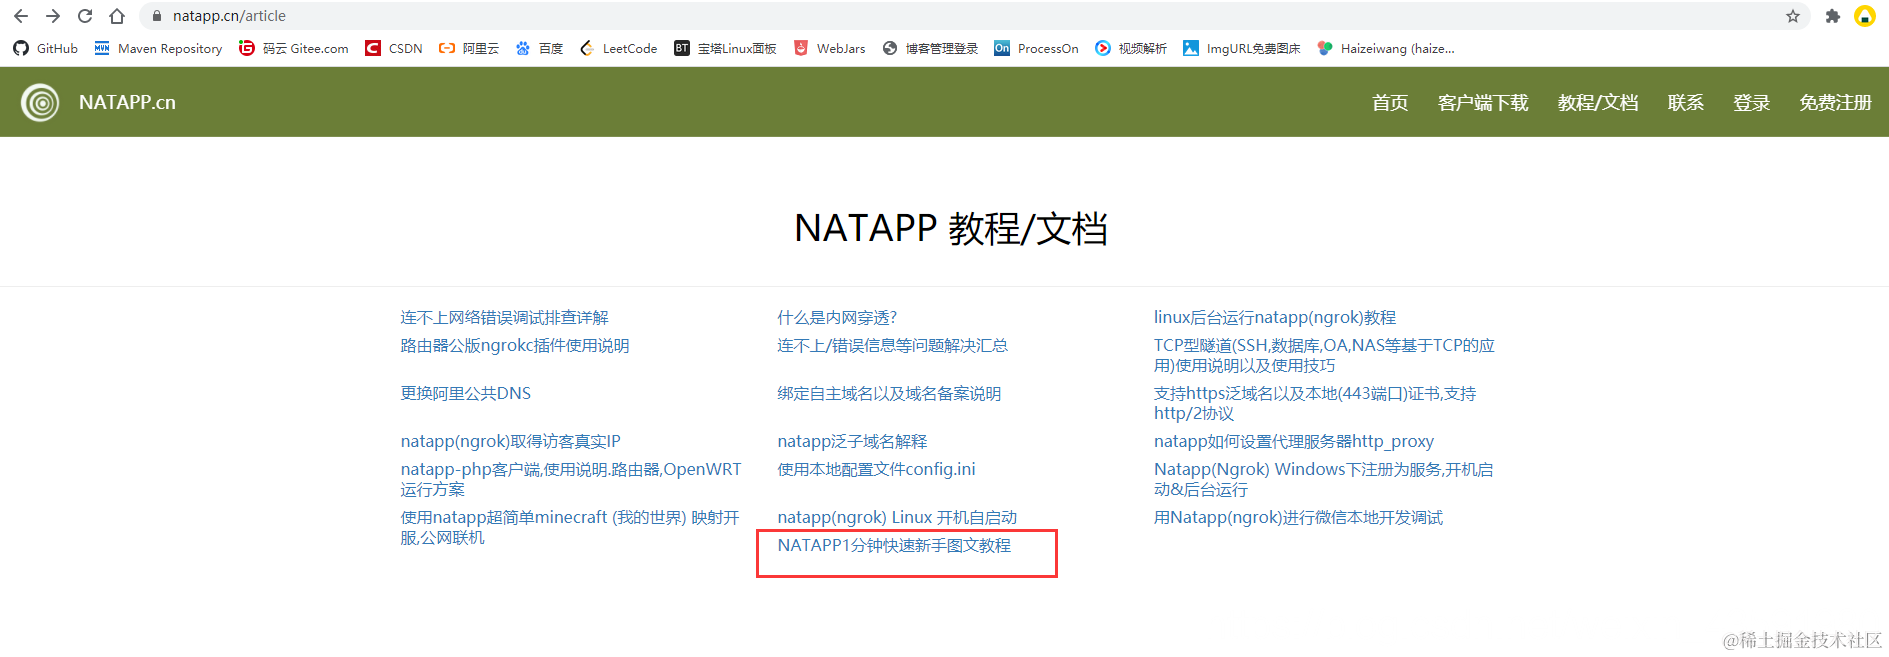Go to 首页 in the navigation bar
The width and height of the screenshot is (1889, 657).
click(x=1390, y=102)
